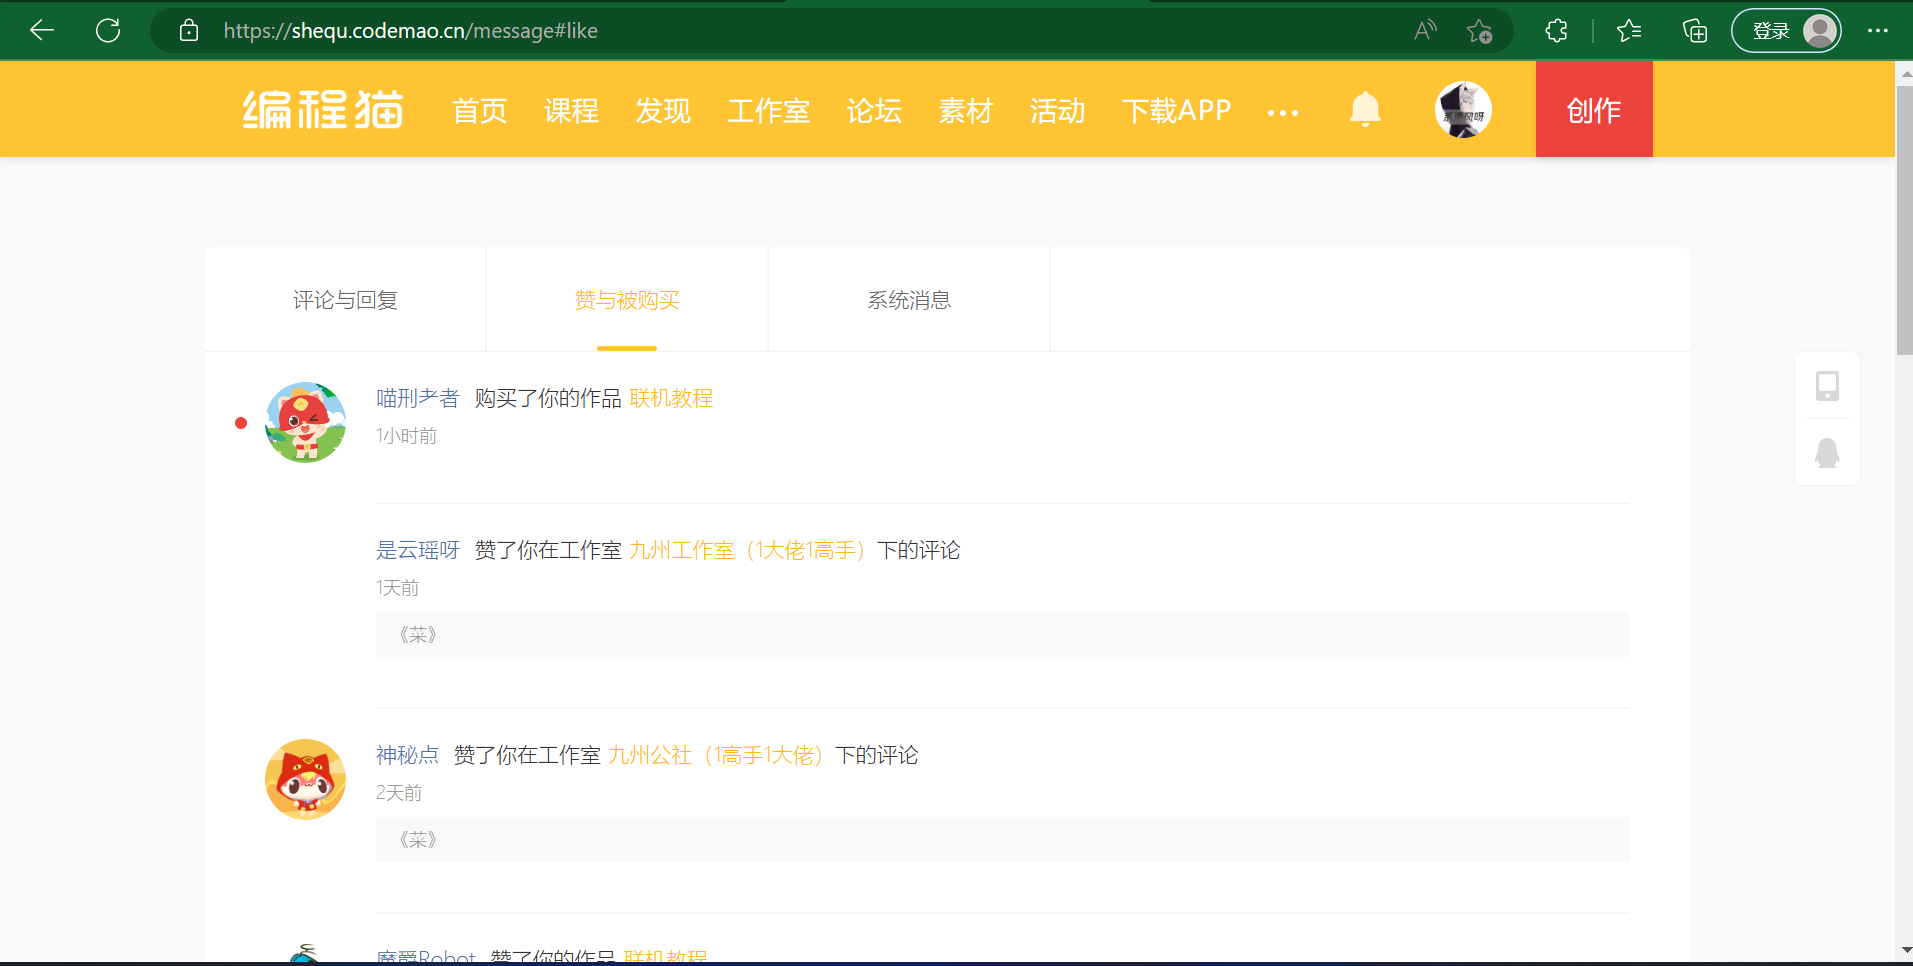
Task: Click the 2天前 timestamp
Action: [399, 793]
